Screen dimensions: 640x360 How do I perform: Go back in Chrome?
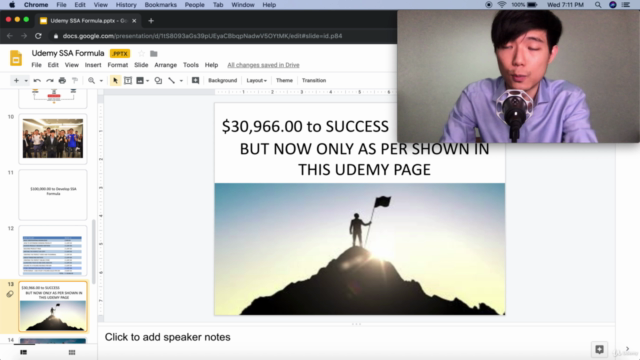coord(10,36)
